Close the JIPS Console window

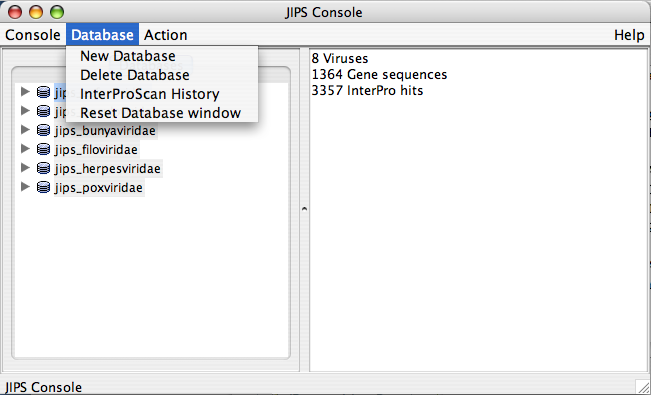[15, 12]
